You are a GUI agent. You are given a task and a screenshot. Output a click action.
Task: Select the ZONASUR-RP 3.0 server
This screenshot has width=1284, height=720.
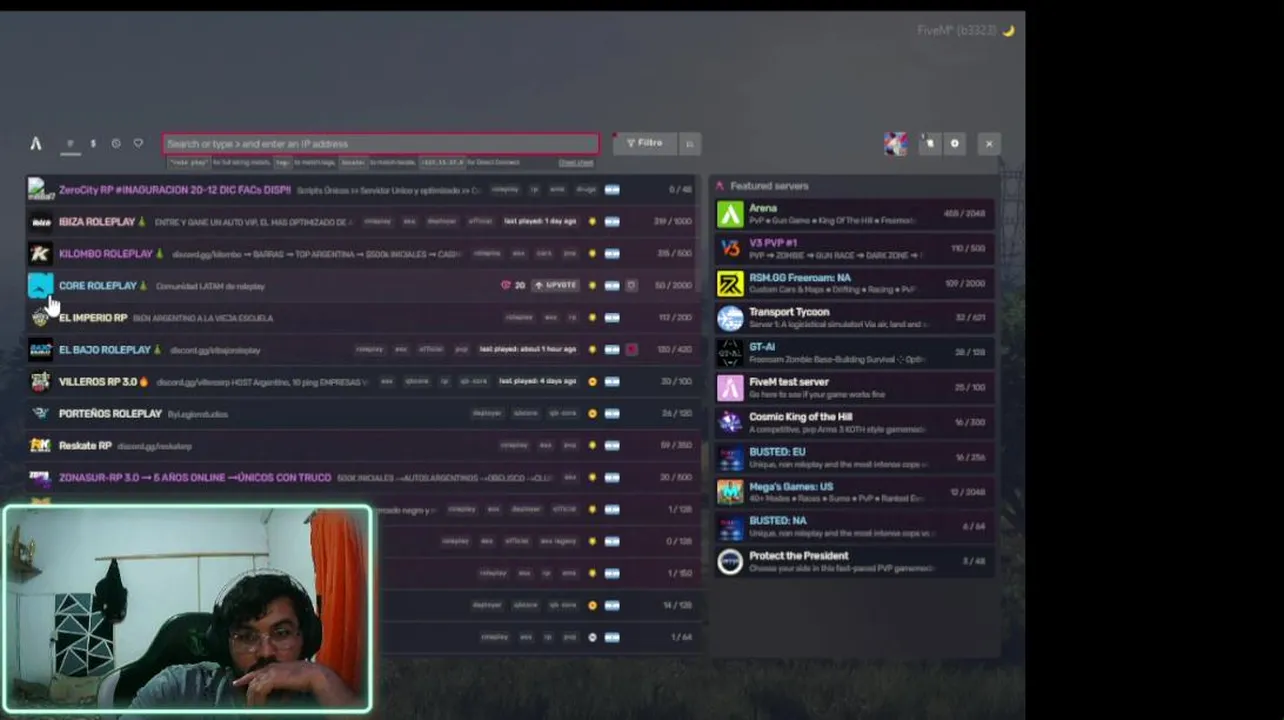point(362,478)
